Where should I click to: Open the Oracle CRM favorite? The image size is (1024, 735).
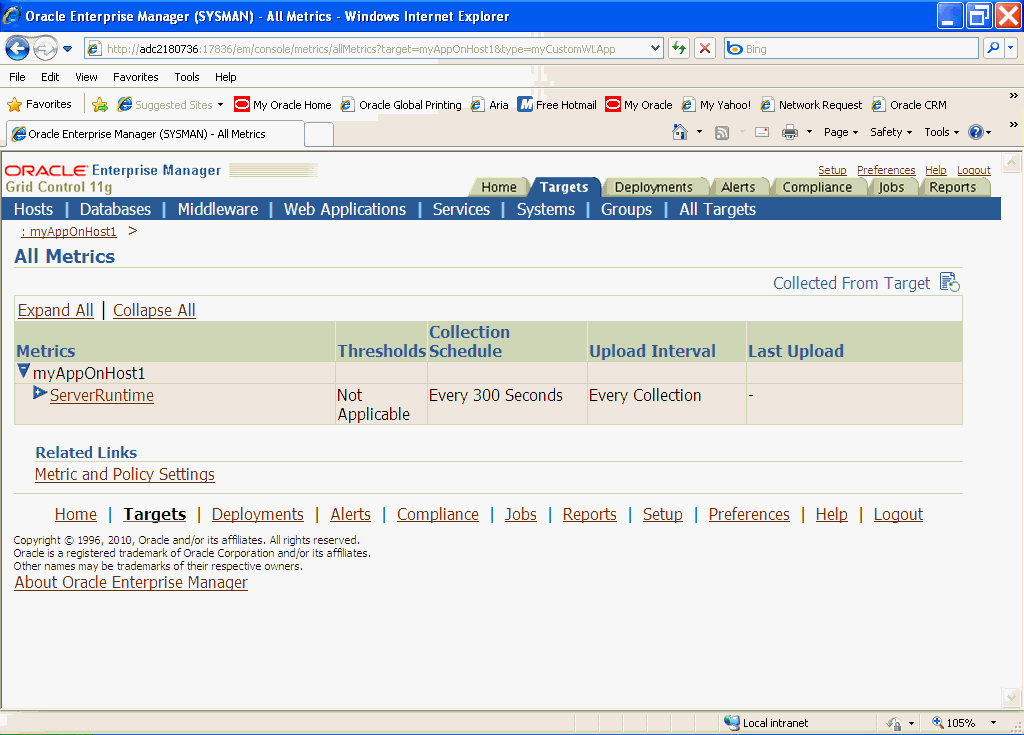click(909, 105)
